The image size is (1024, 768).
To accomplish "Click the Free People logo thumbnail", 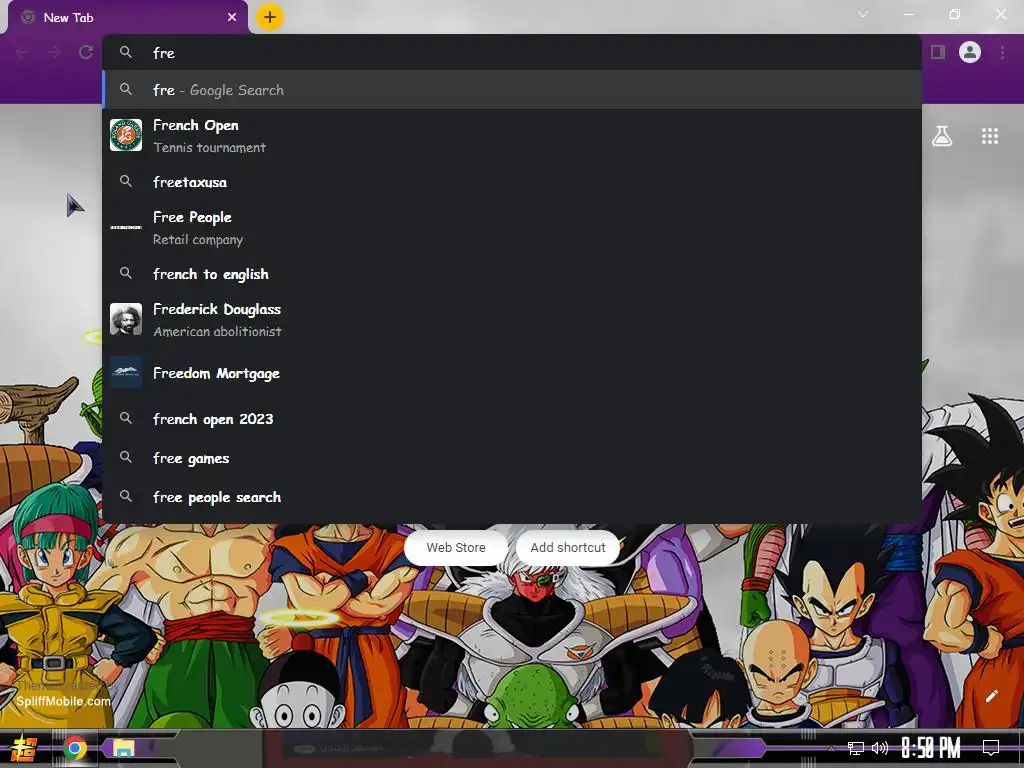I will click(x=126, y=227).
